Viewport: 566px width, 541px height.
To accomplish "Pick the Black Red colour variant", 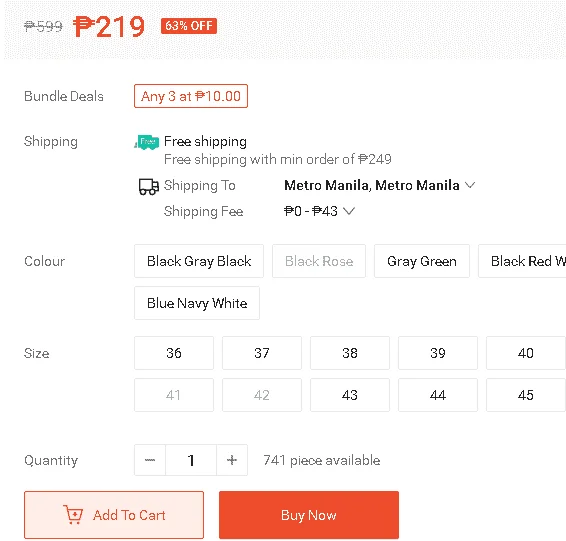I will (522, 261).
